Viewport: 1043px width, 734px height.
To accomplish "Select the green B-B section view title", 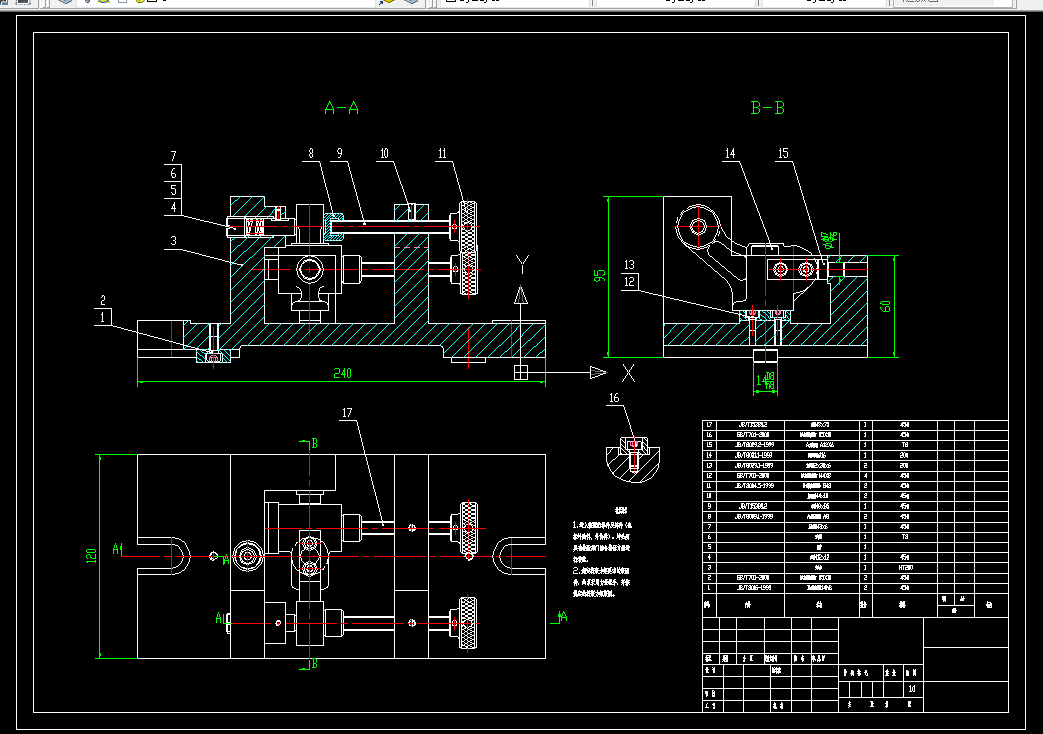I will 768,108.
